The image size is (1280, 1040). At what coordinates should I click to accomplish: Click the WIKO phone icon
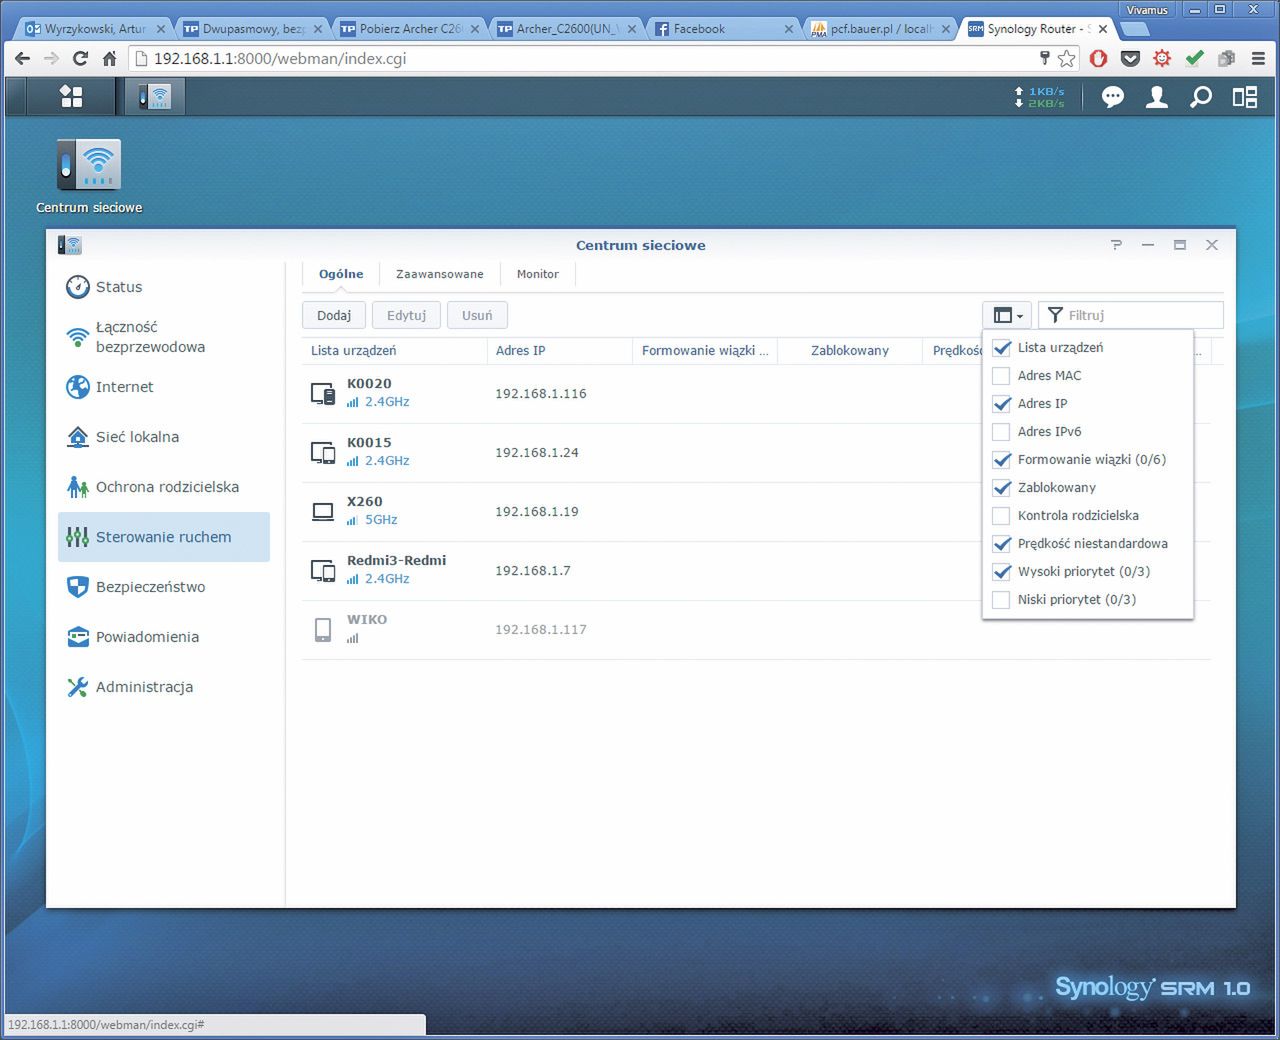coord(323,629)
